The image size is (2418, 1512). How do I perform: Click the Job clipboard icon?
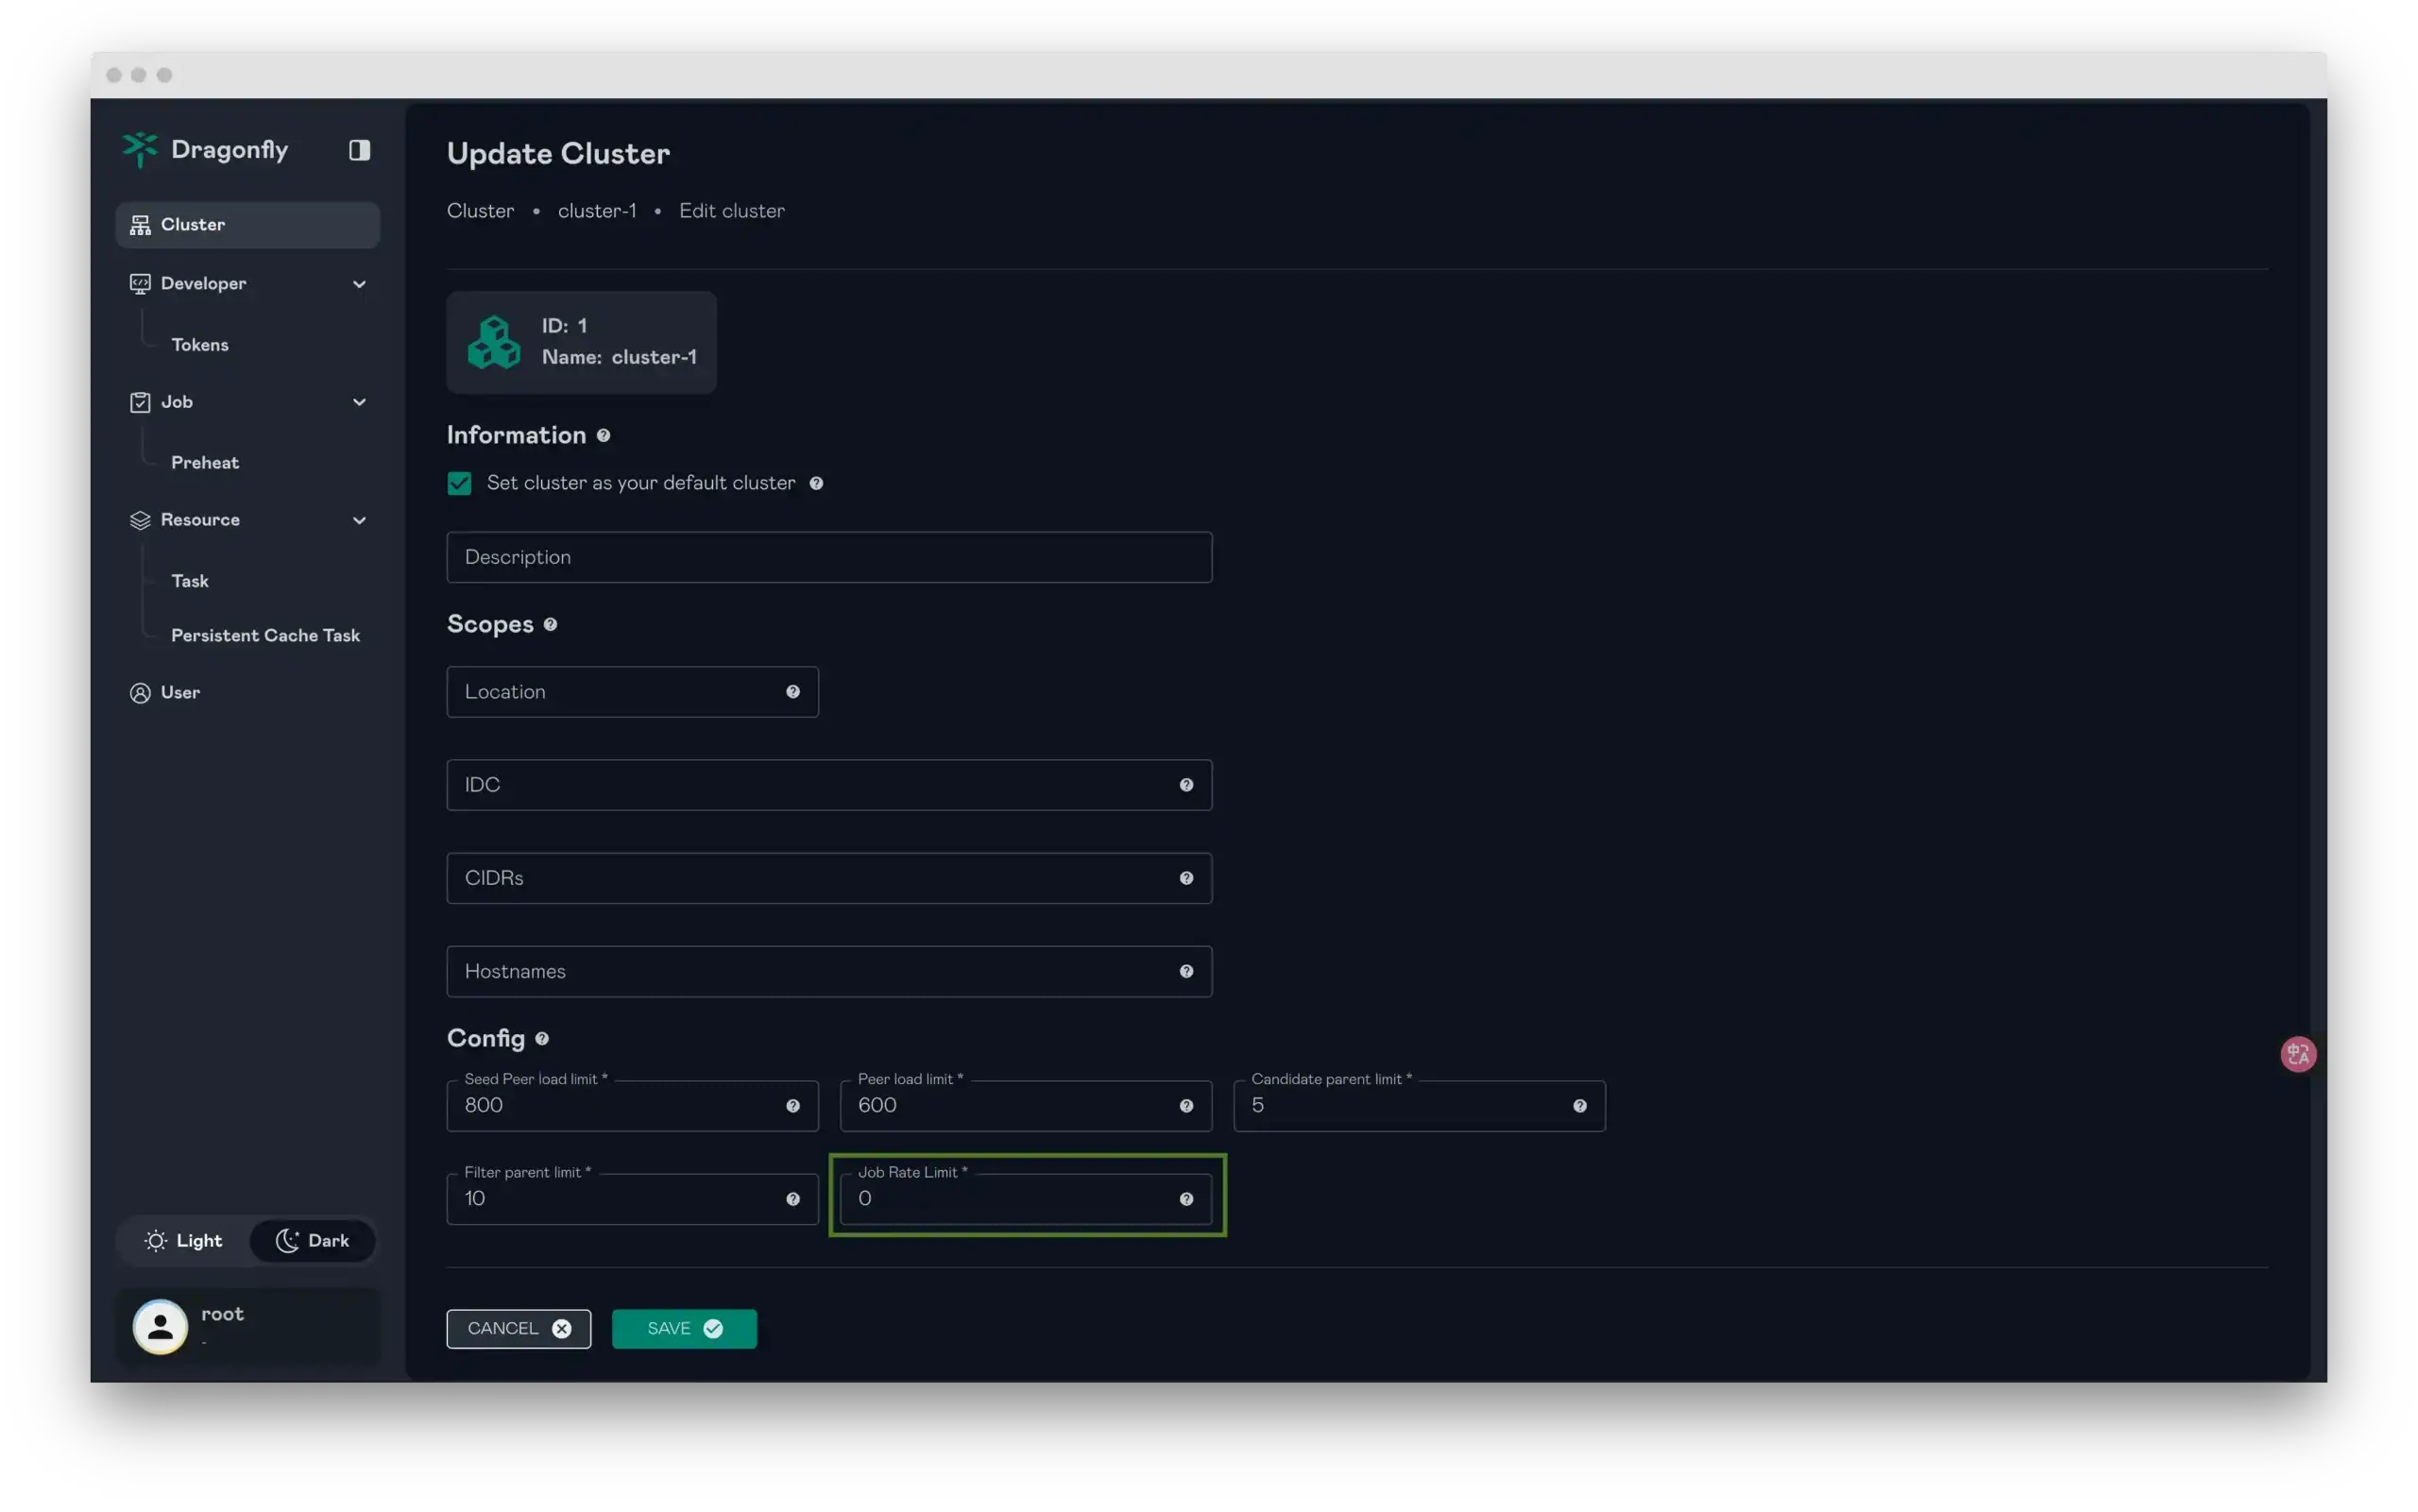[x=140, y=401]
